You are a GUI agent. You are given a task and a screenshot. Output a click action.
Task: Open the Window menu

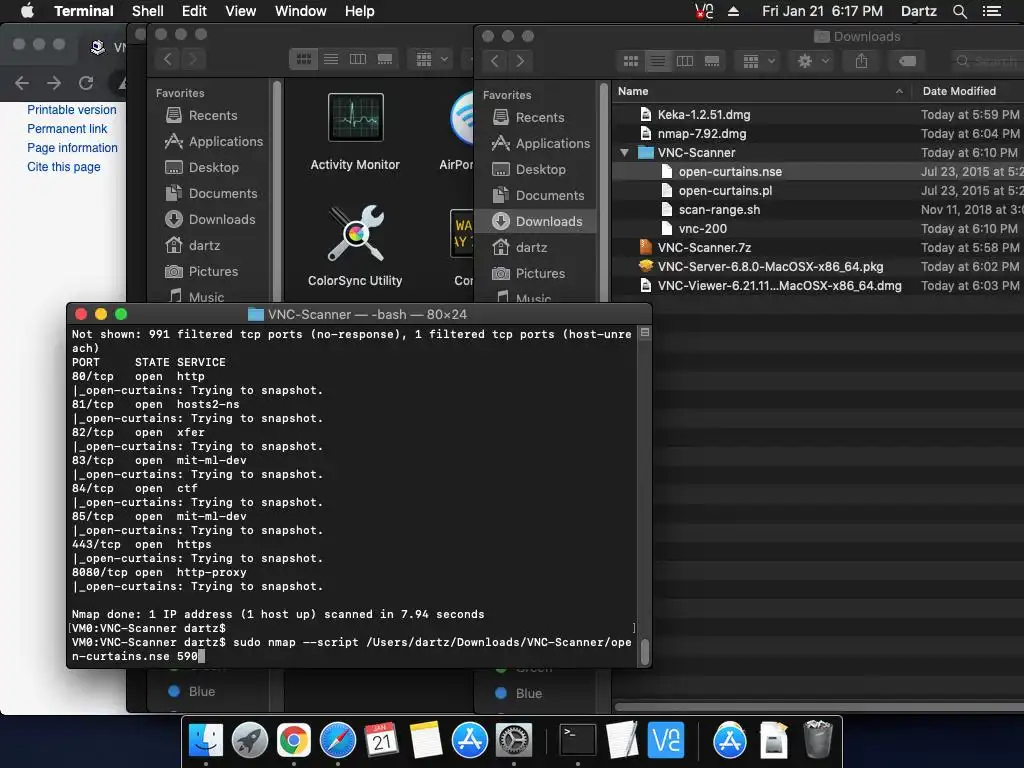[300, 11]
